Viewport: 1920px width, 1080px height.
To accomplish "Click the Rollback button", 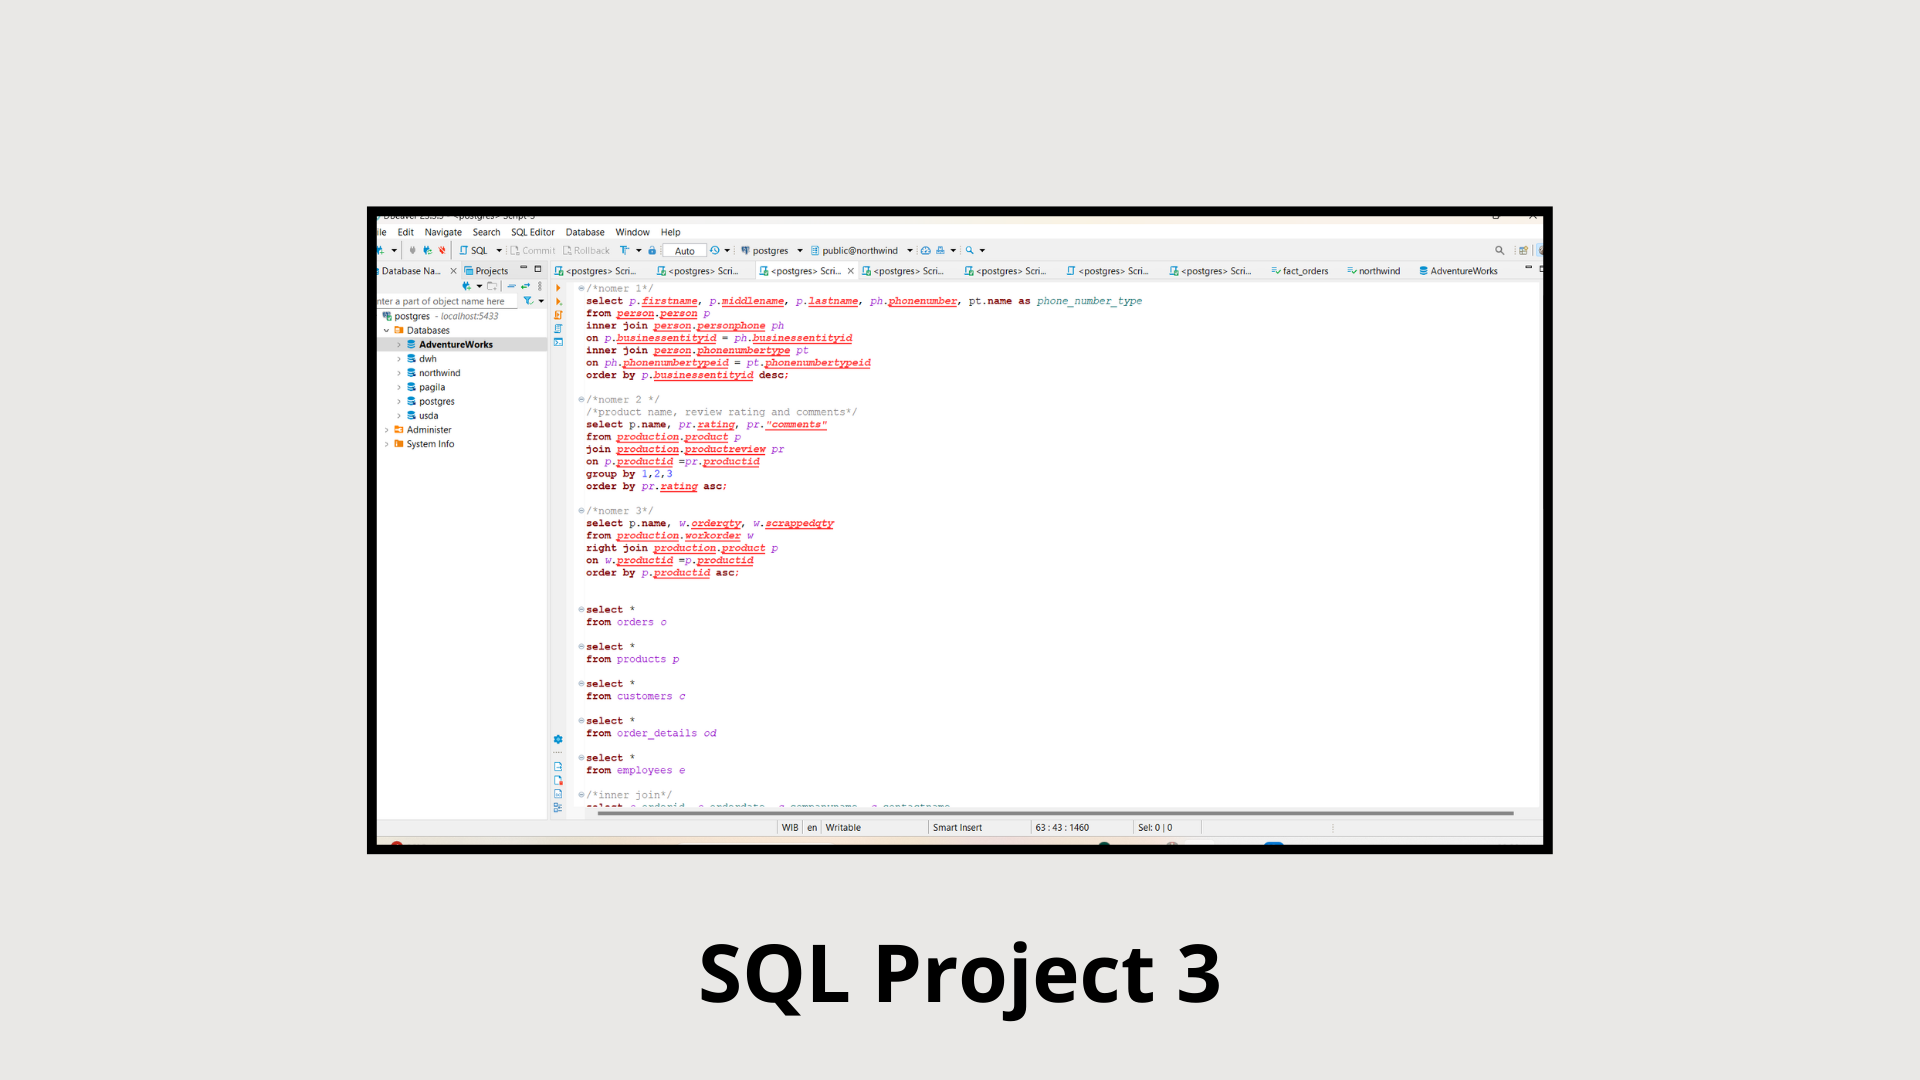I will coord(586,251).
